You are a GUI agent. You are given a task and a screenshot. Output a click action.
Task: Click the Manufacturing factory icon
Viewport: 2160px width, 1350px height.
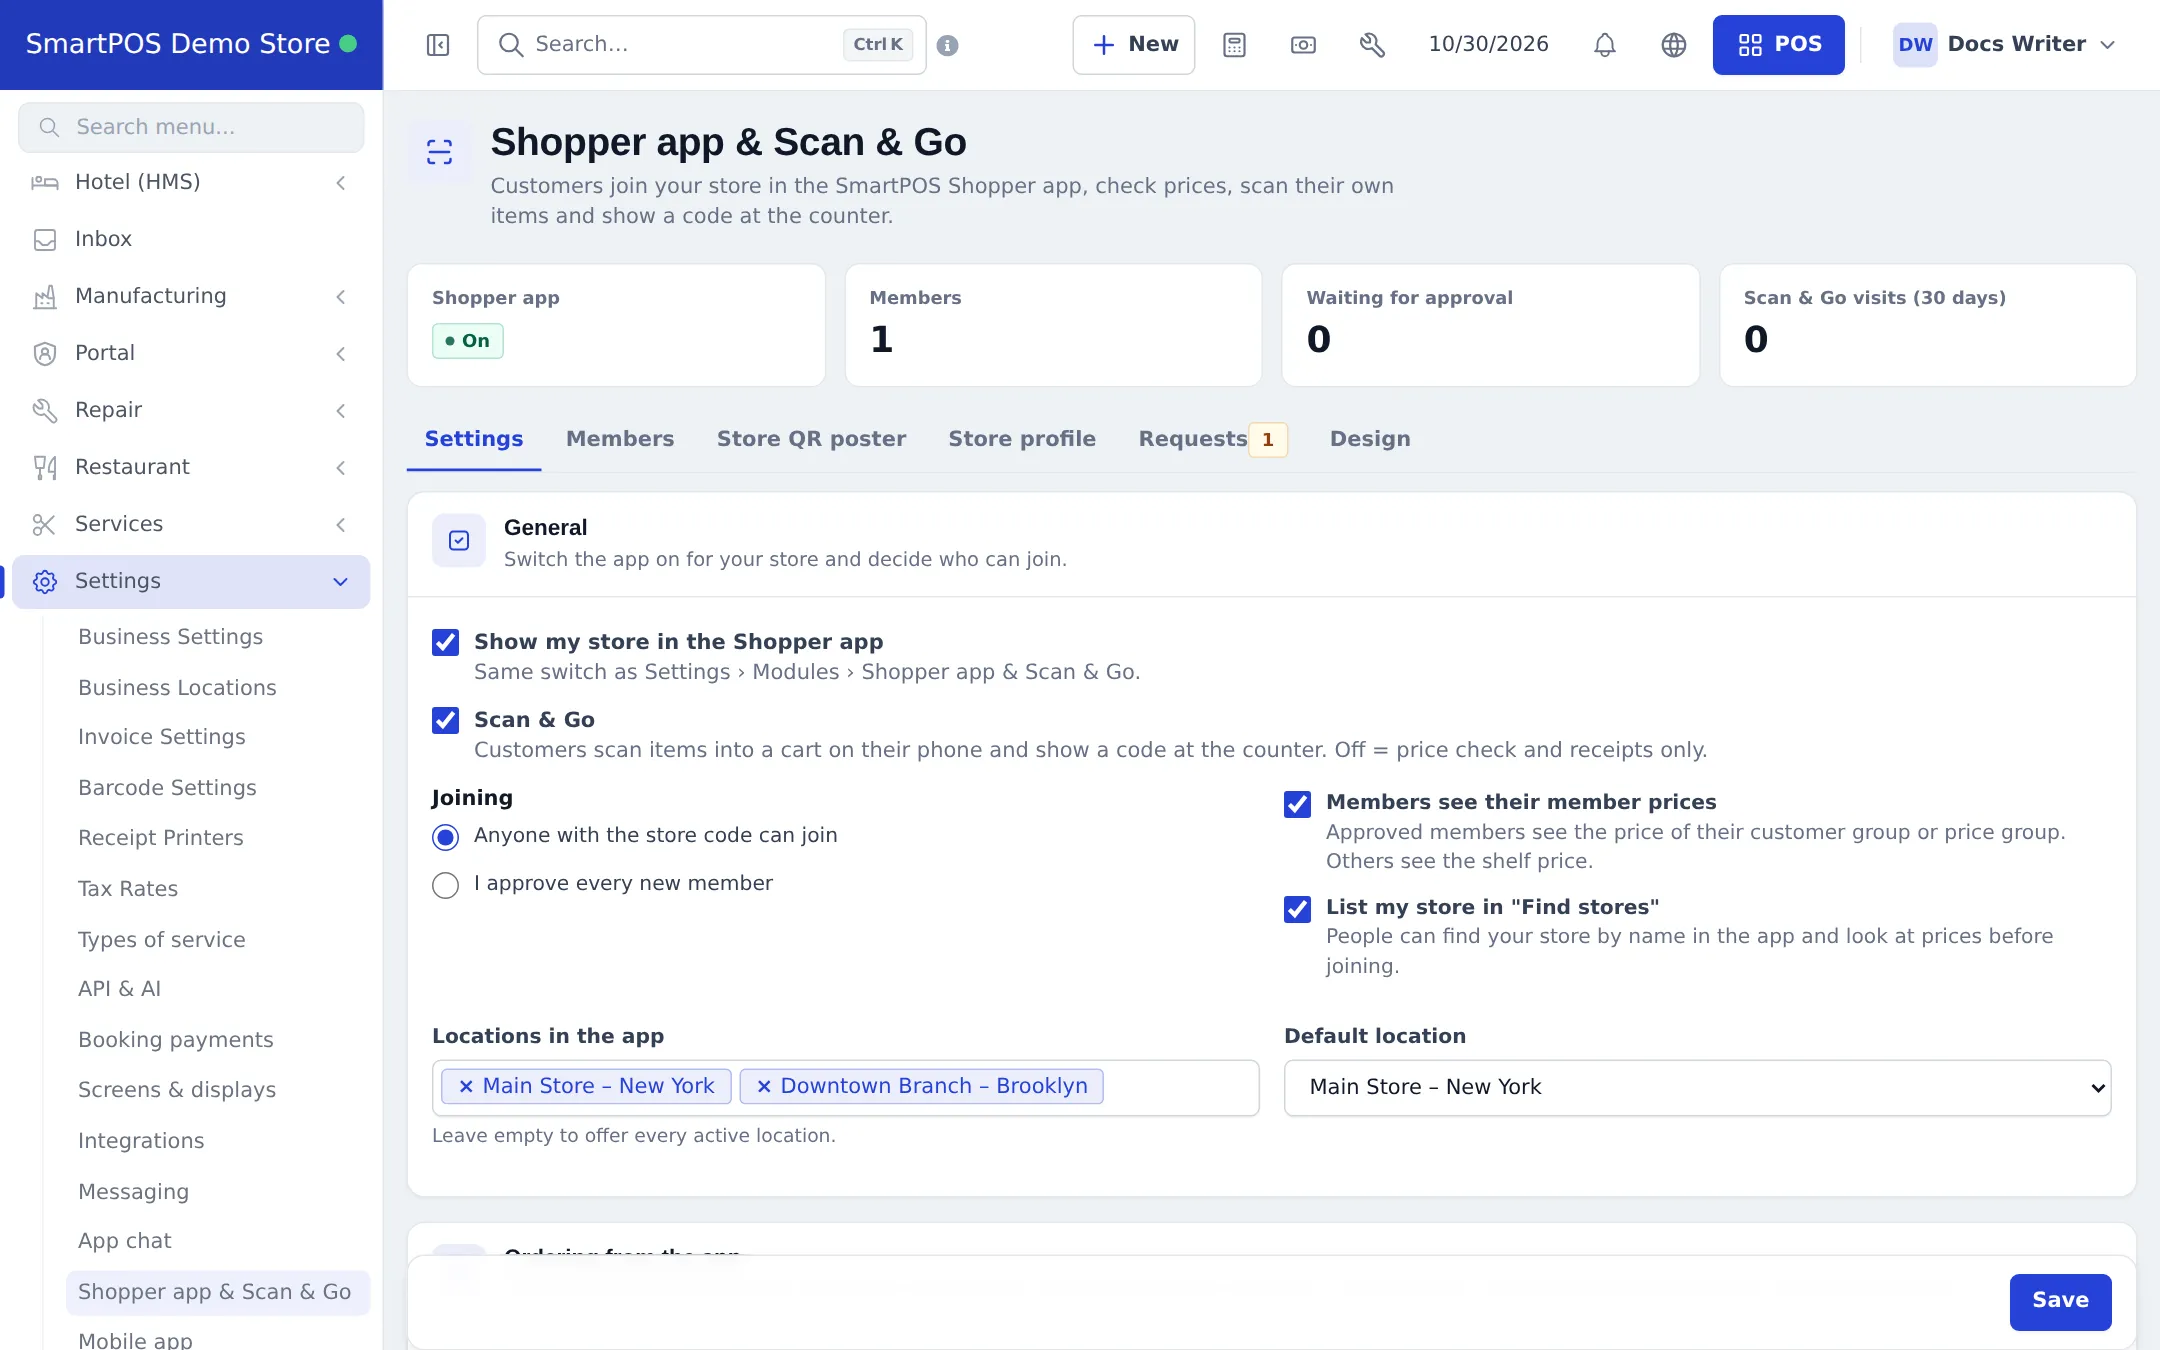click(x=45, y=296)
